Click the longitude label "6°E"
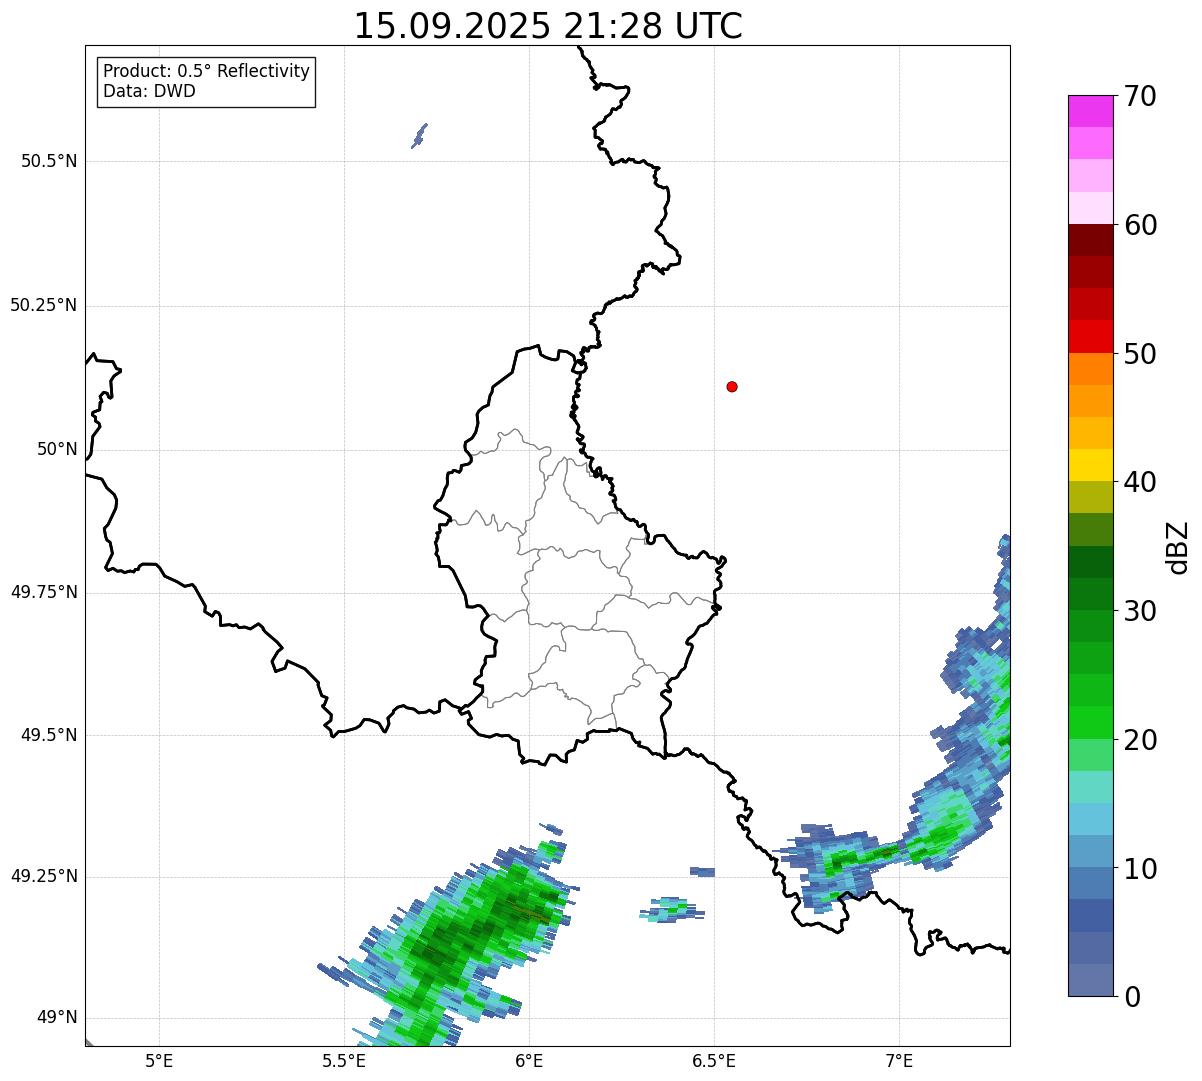This screenshot has width=1202, height=1081. tap(529, 1060)
